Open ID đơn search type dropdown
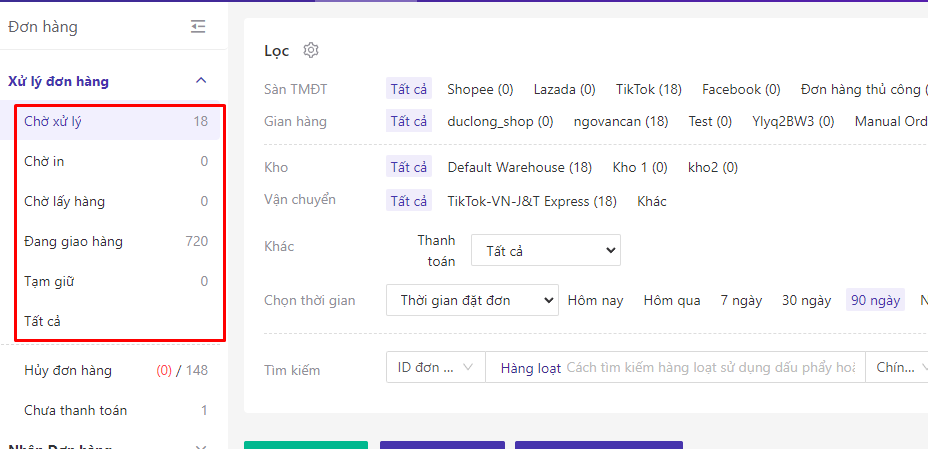 pos(435,368)
